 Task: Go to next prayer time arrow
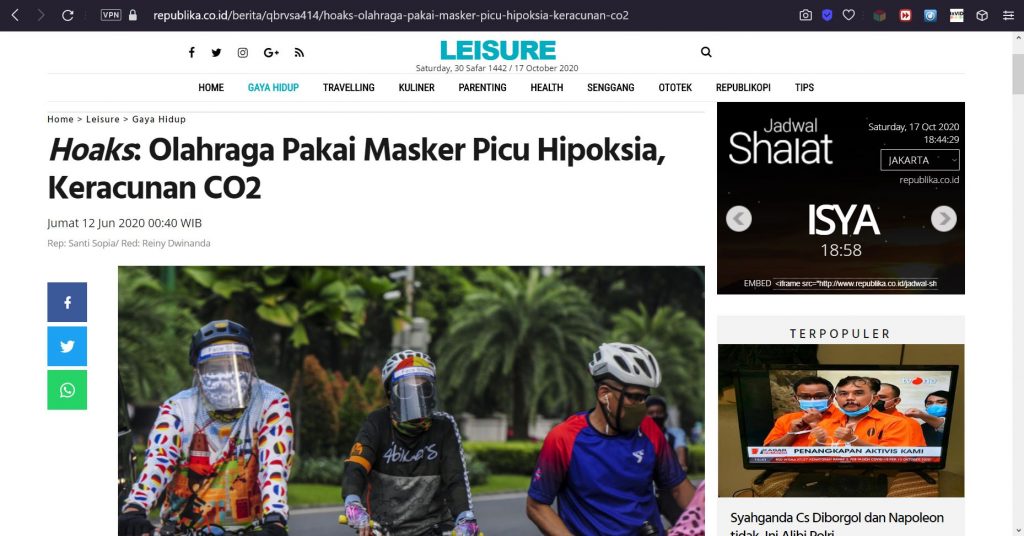(x=944, y=219)
